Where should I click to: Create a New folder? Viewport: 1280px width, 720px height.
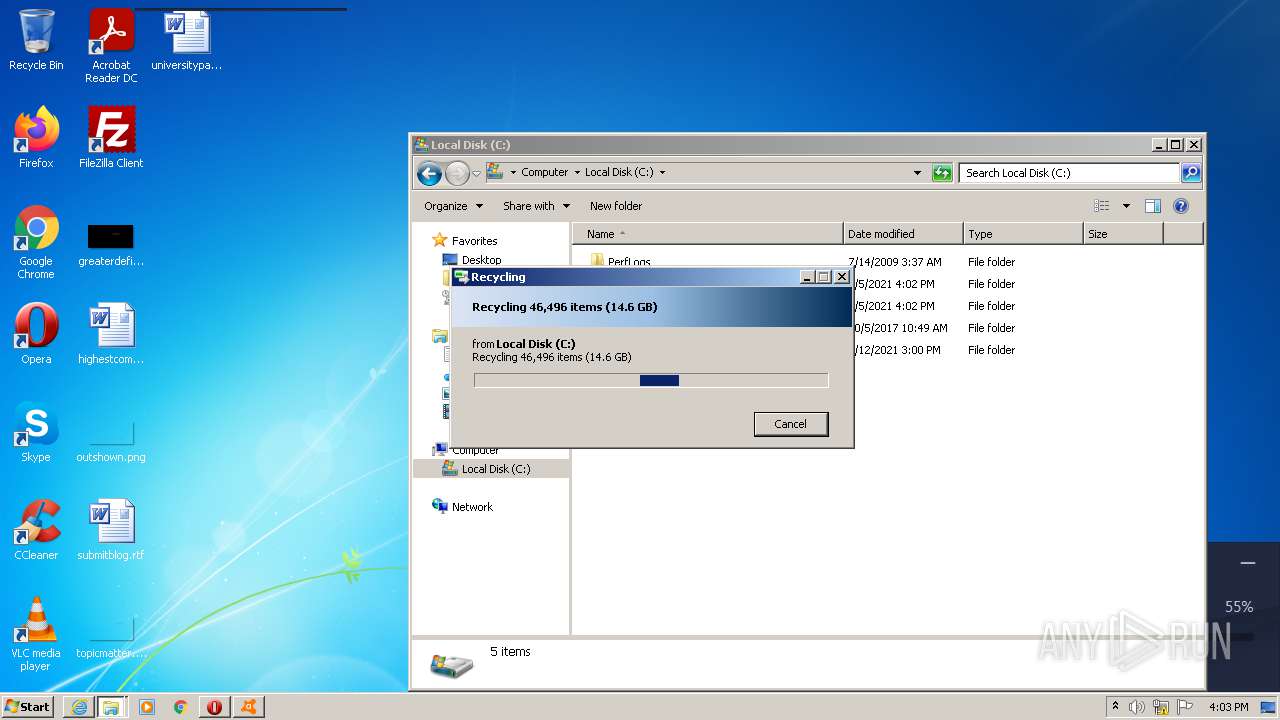[616, 206]
